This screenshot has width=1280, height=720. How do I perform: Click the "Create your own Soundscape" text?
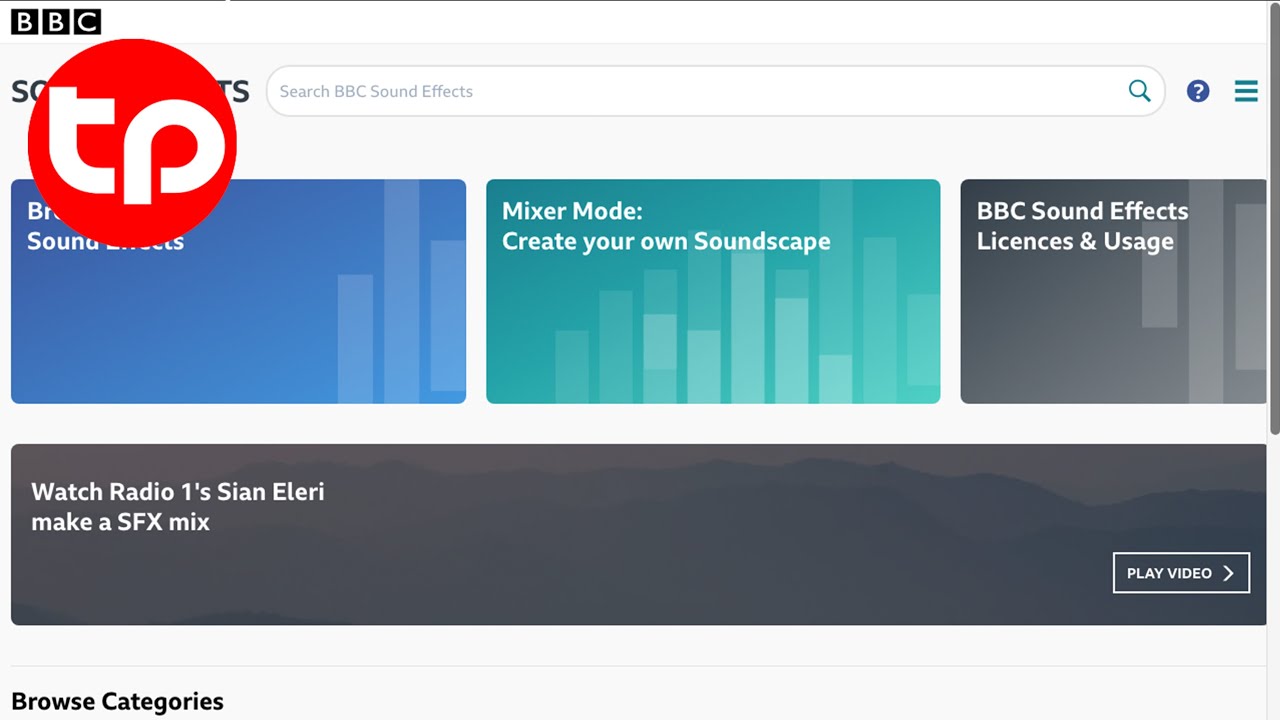(666, 242)
